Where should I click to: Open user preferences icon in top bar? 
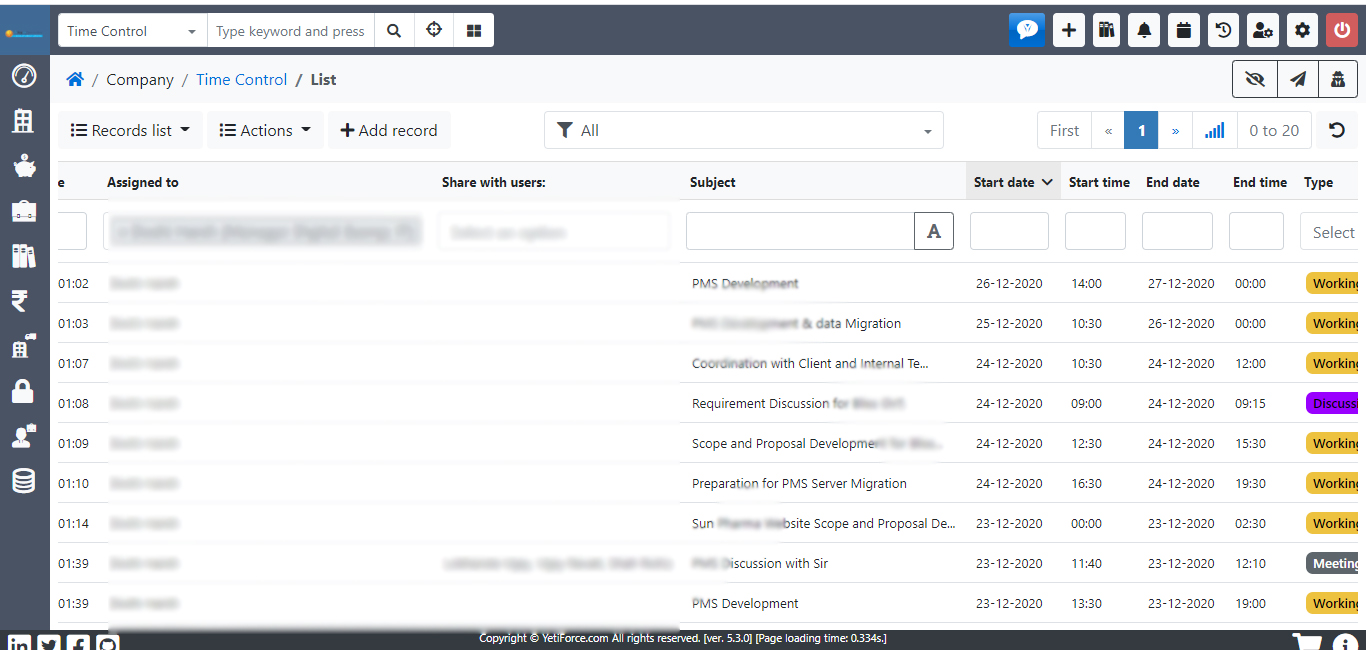click(x=1262, y=30)
